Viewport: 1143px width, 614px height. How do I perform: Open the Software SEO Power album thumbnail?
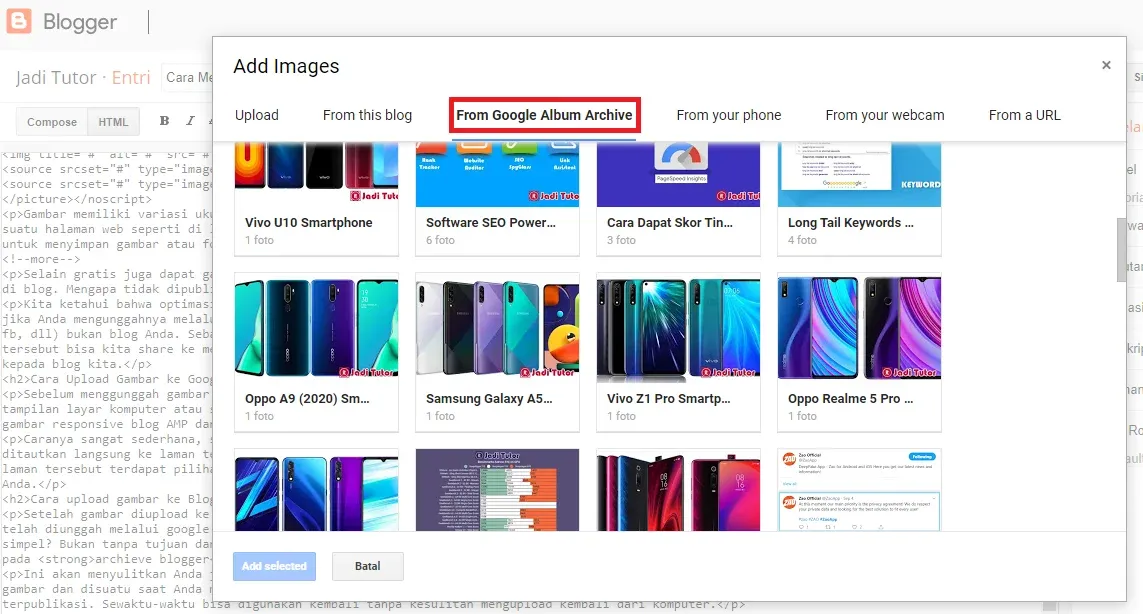click(497, 174)
